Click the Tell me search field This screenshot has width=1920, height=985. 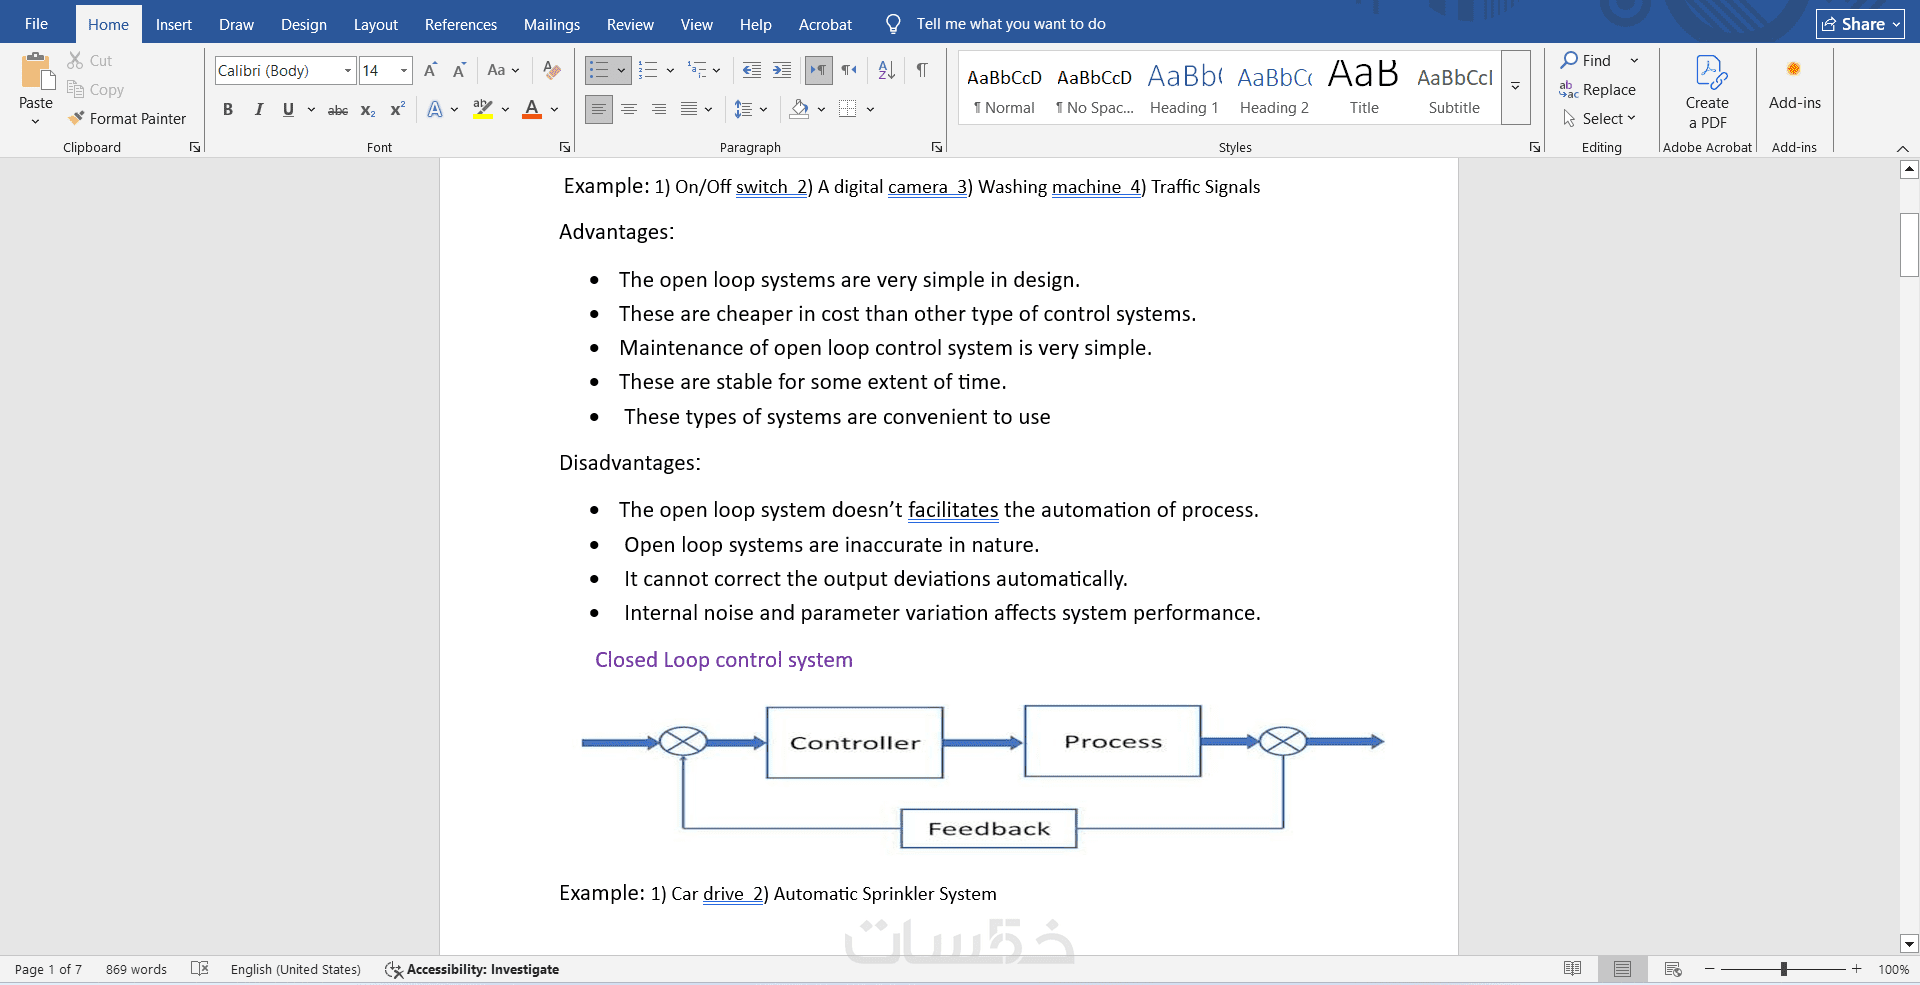pos(1011,24)
